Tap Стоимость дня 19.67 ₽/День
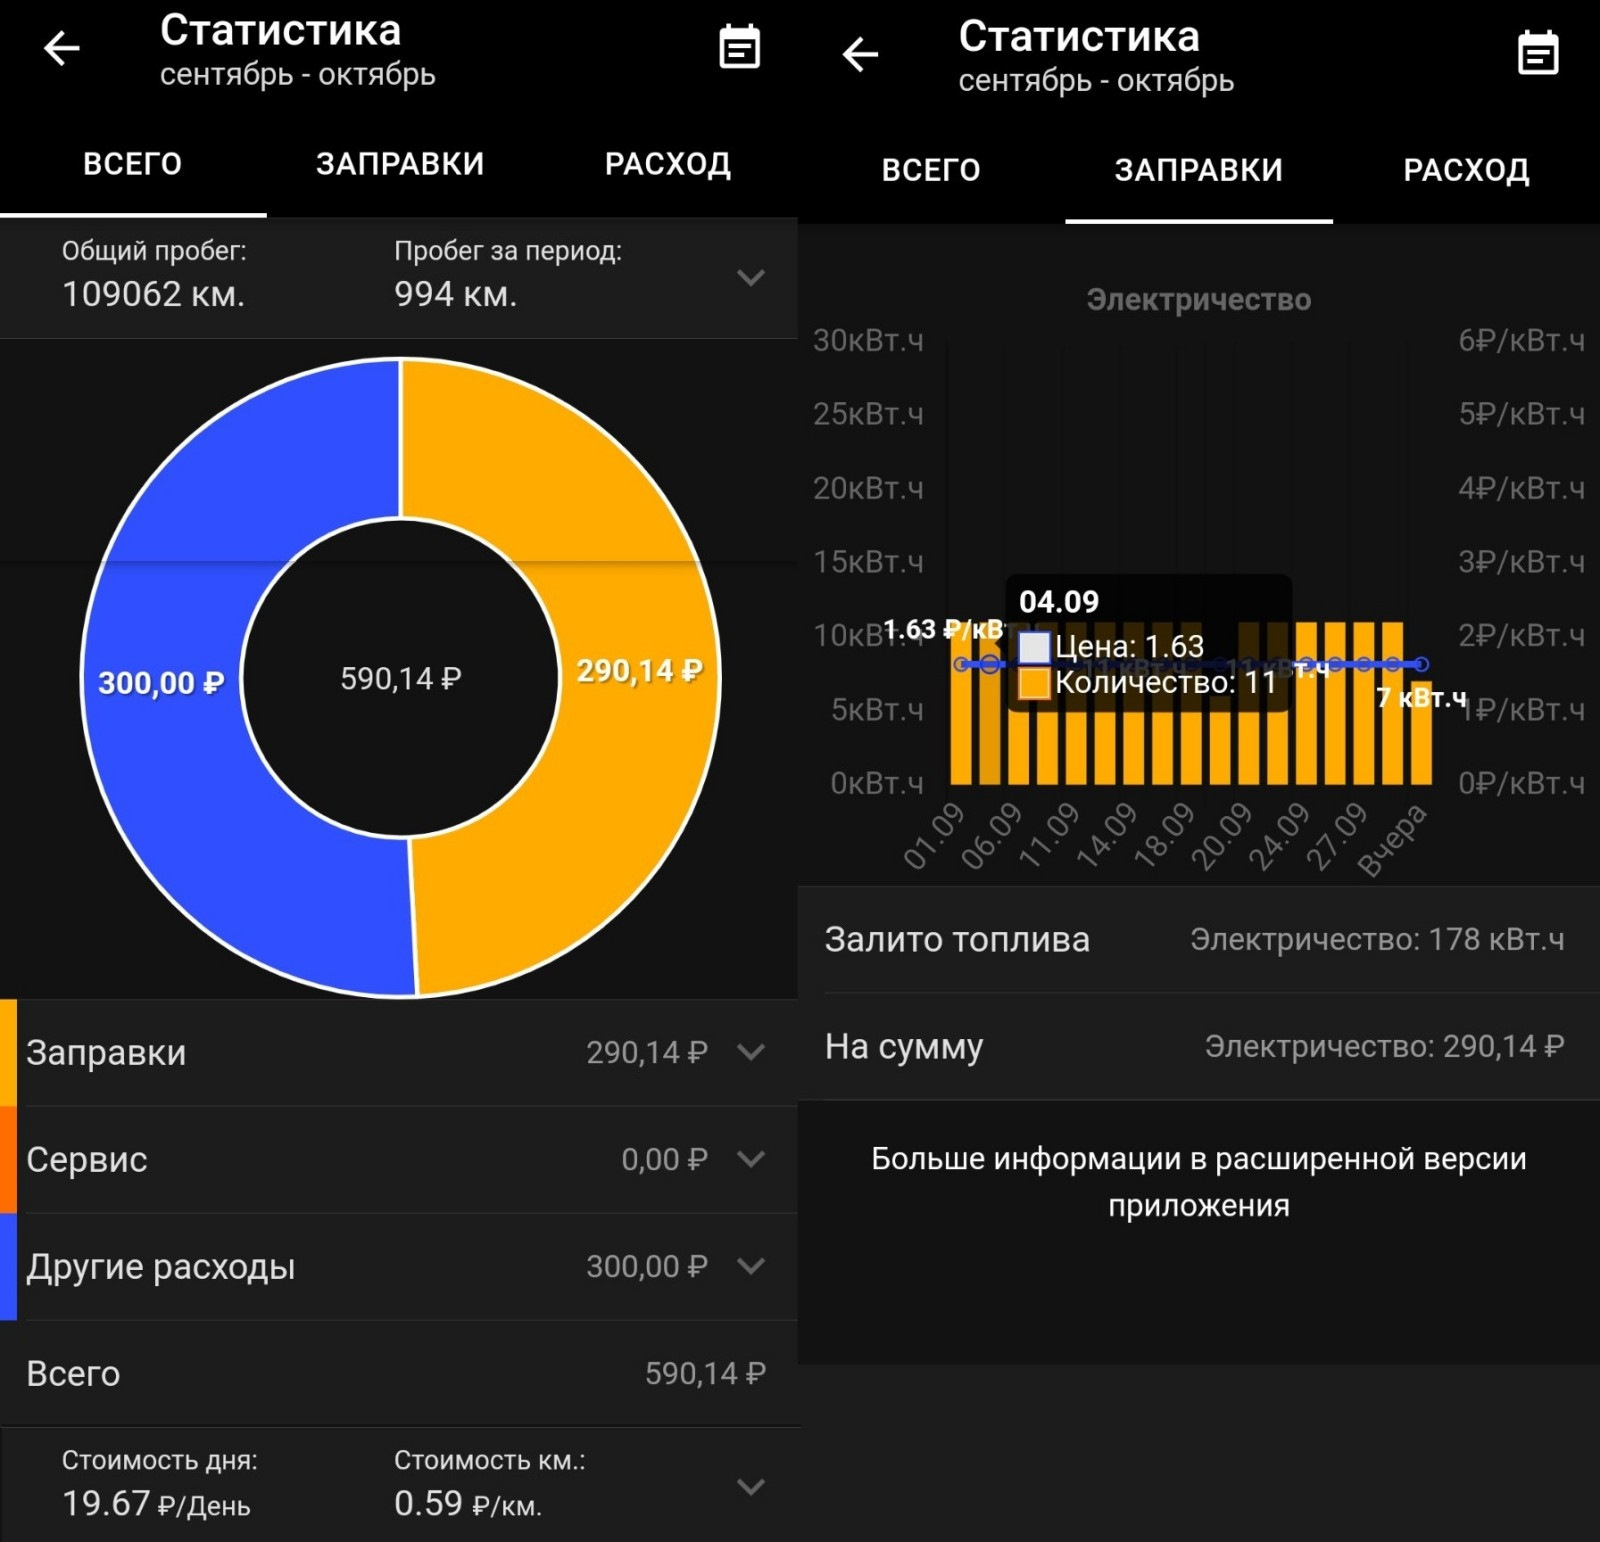This screenshot has height=1542, width=1600. click(156, 1503)
